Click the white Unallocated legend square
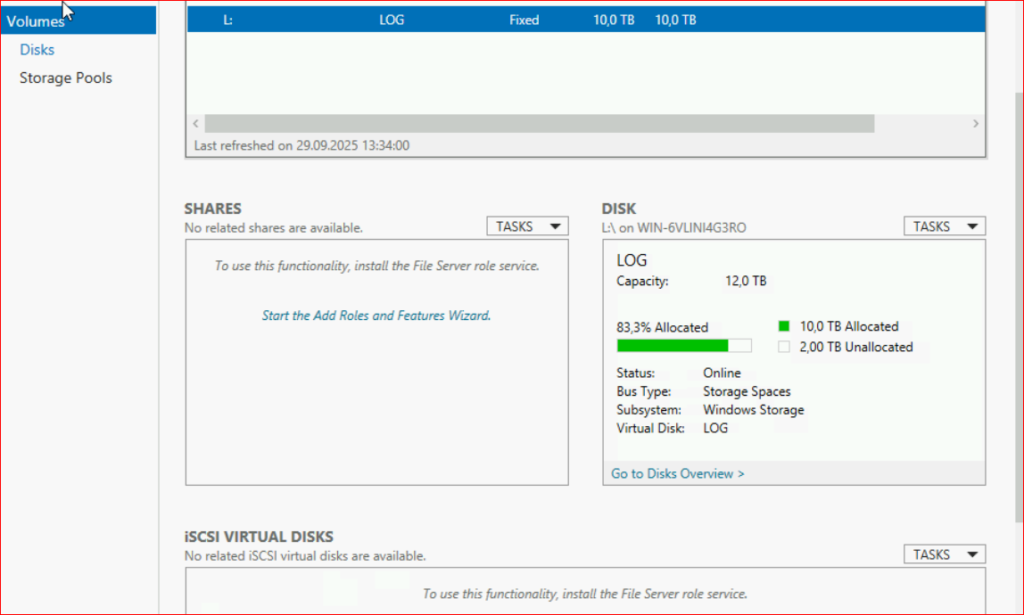This screenshot has height=615, width=1024. tap(784, 347)
